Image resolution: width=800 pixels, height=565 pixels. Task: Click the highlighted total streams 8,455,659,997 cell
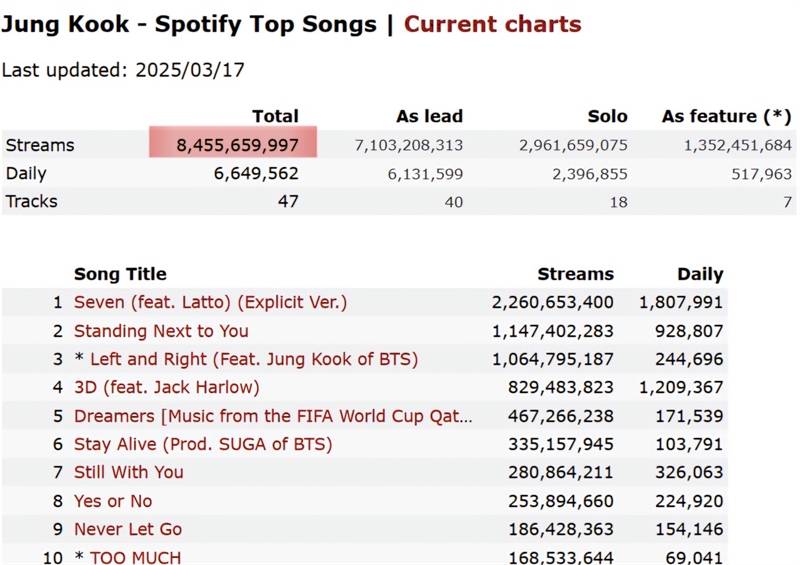(233, 142)
